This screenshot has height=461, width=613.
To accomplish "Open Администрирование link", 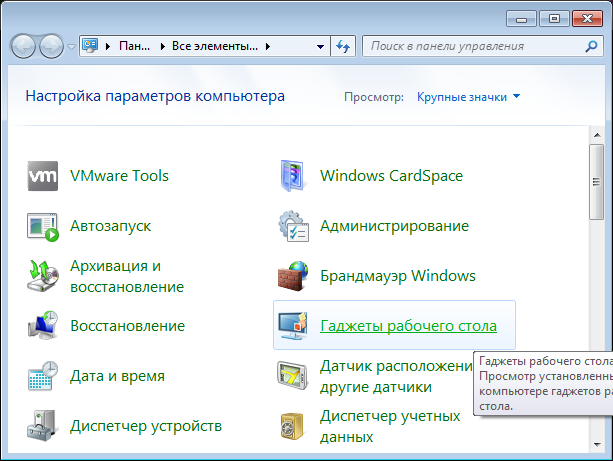I will click(x=394, y=226).
